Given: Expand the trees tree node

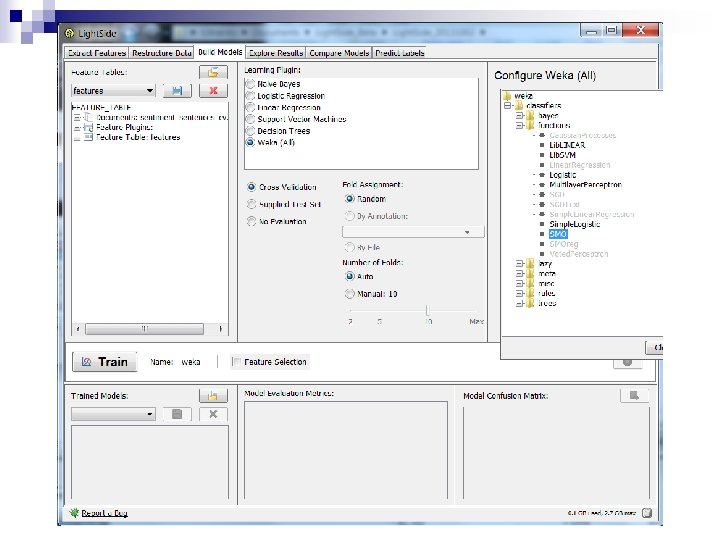Looking at the screenshot, I should click(x=519, y=304).
